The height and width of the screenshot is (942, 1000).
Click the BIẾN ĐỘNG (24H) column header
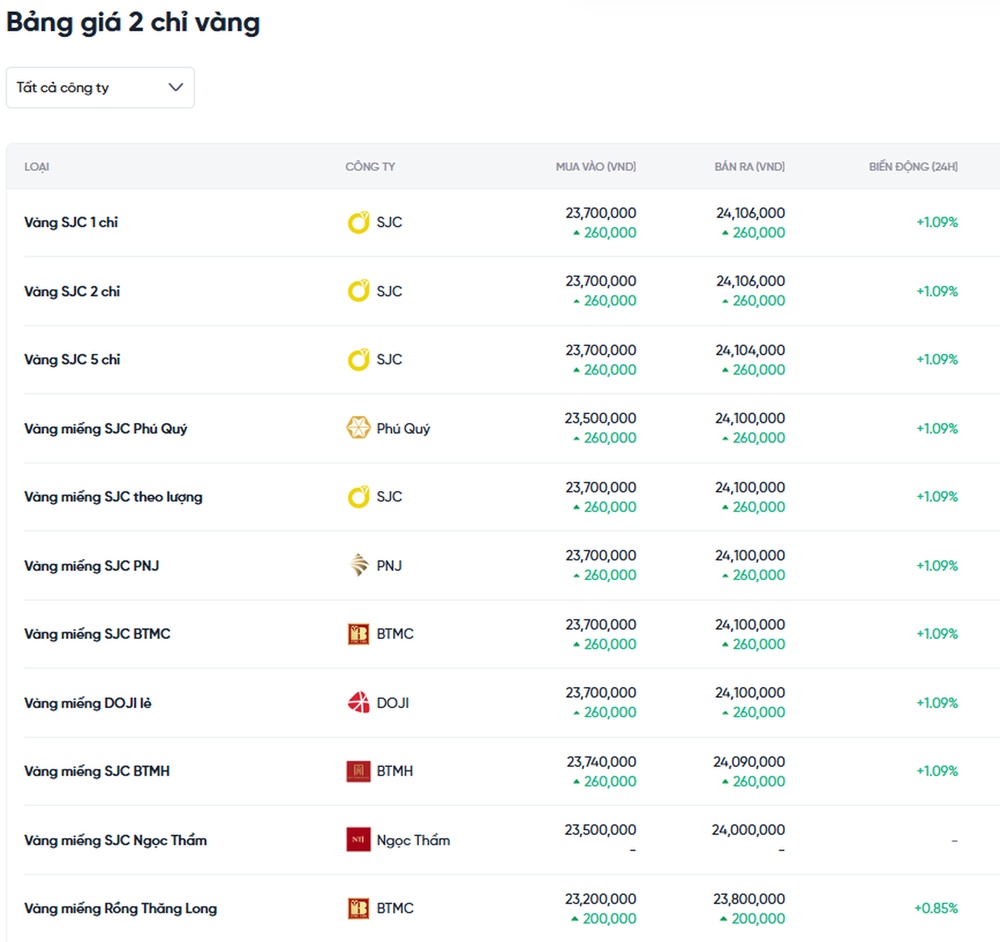click(913, 167)
